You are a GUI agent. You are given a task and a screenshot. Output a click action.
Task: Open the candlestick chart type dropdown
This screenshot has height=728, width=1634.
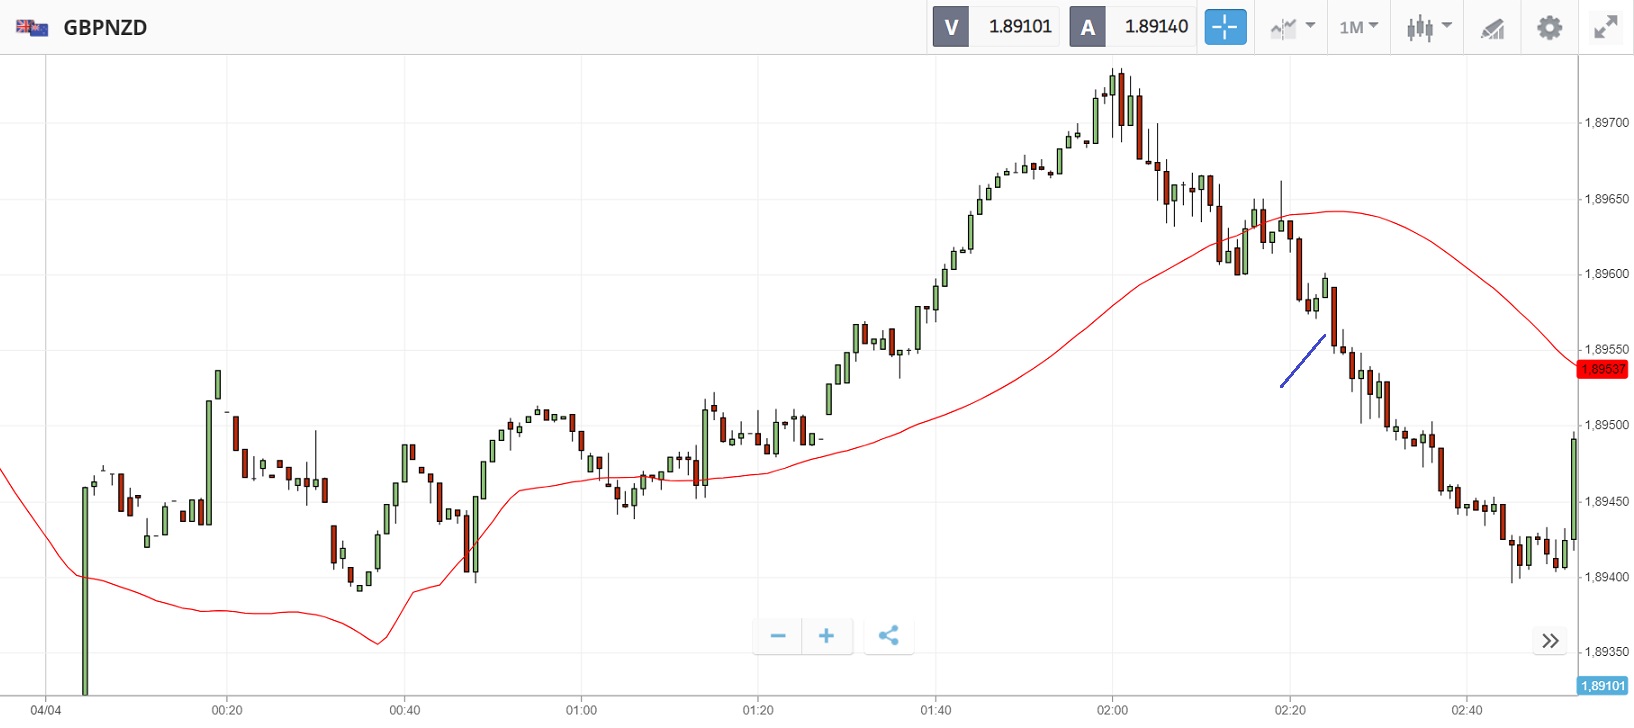coord(1428,27)
